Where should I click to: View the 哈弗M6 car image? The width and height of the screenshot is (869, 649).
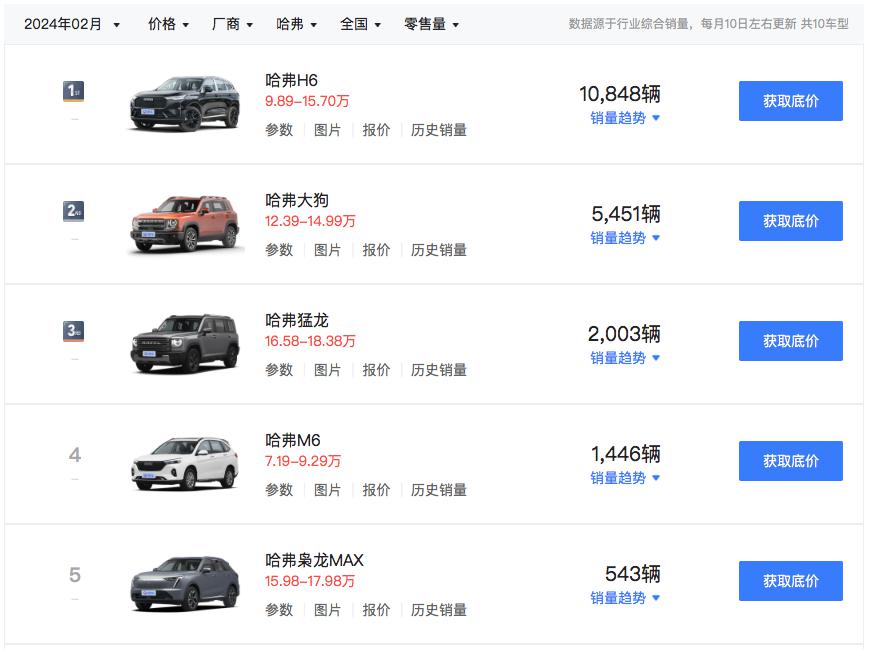pos(185,462)
